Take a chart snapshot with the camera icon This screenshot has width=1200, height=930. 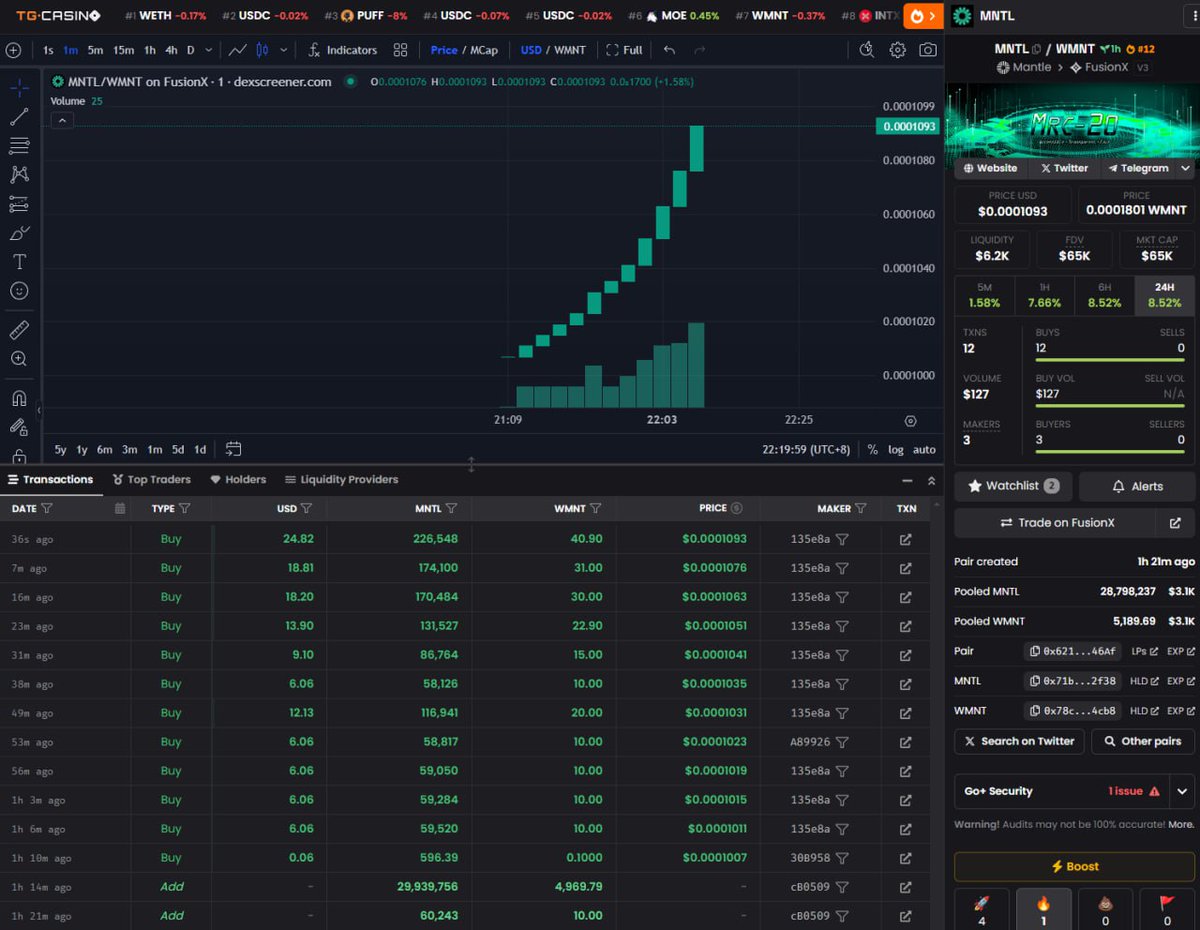(928, 49)
